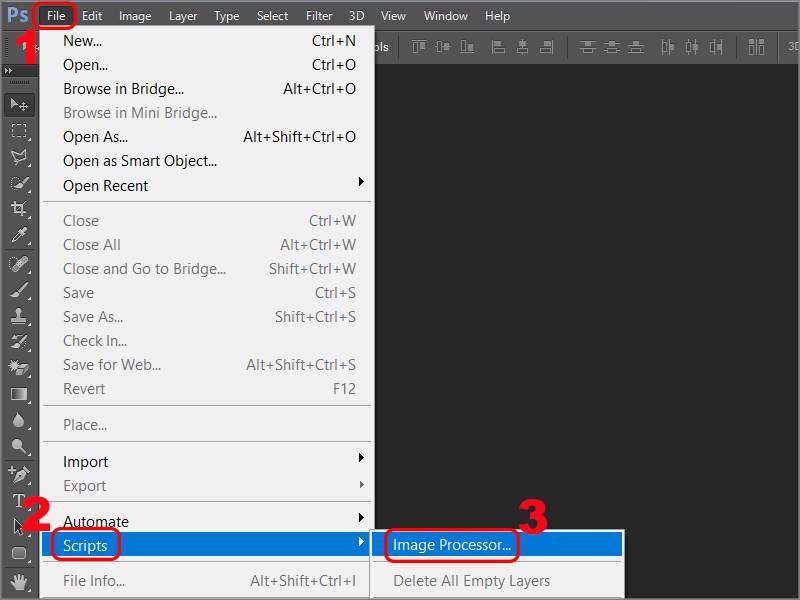Expand the highlighted Scripts submenu

[x=207, y=544]
